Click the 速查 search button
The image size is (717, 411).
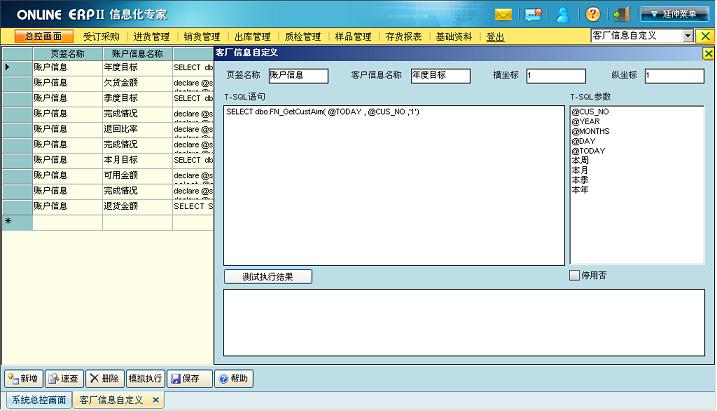(x=63, y=379)
